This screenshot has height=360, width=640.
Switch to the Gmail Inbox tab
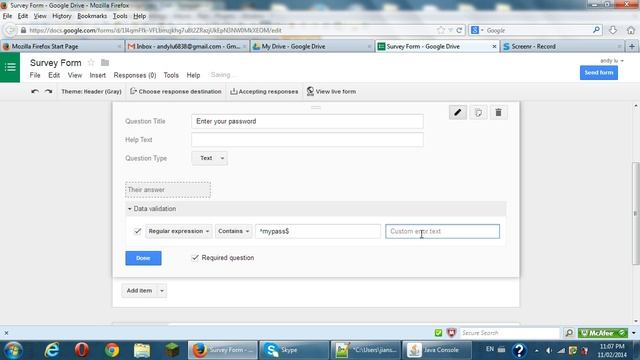(187, 47)
